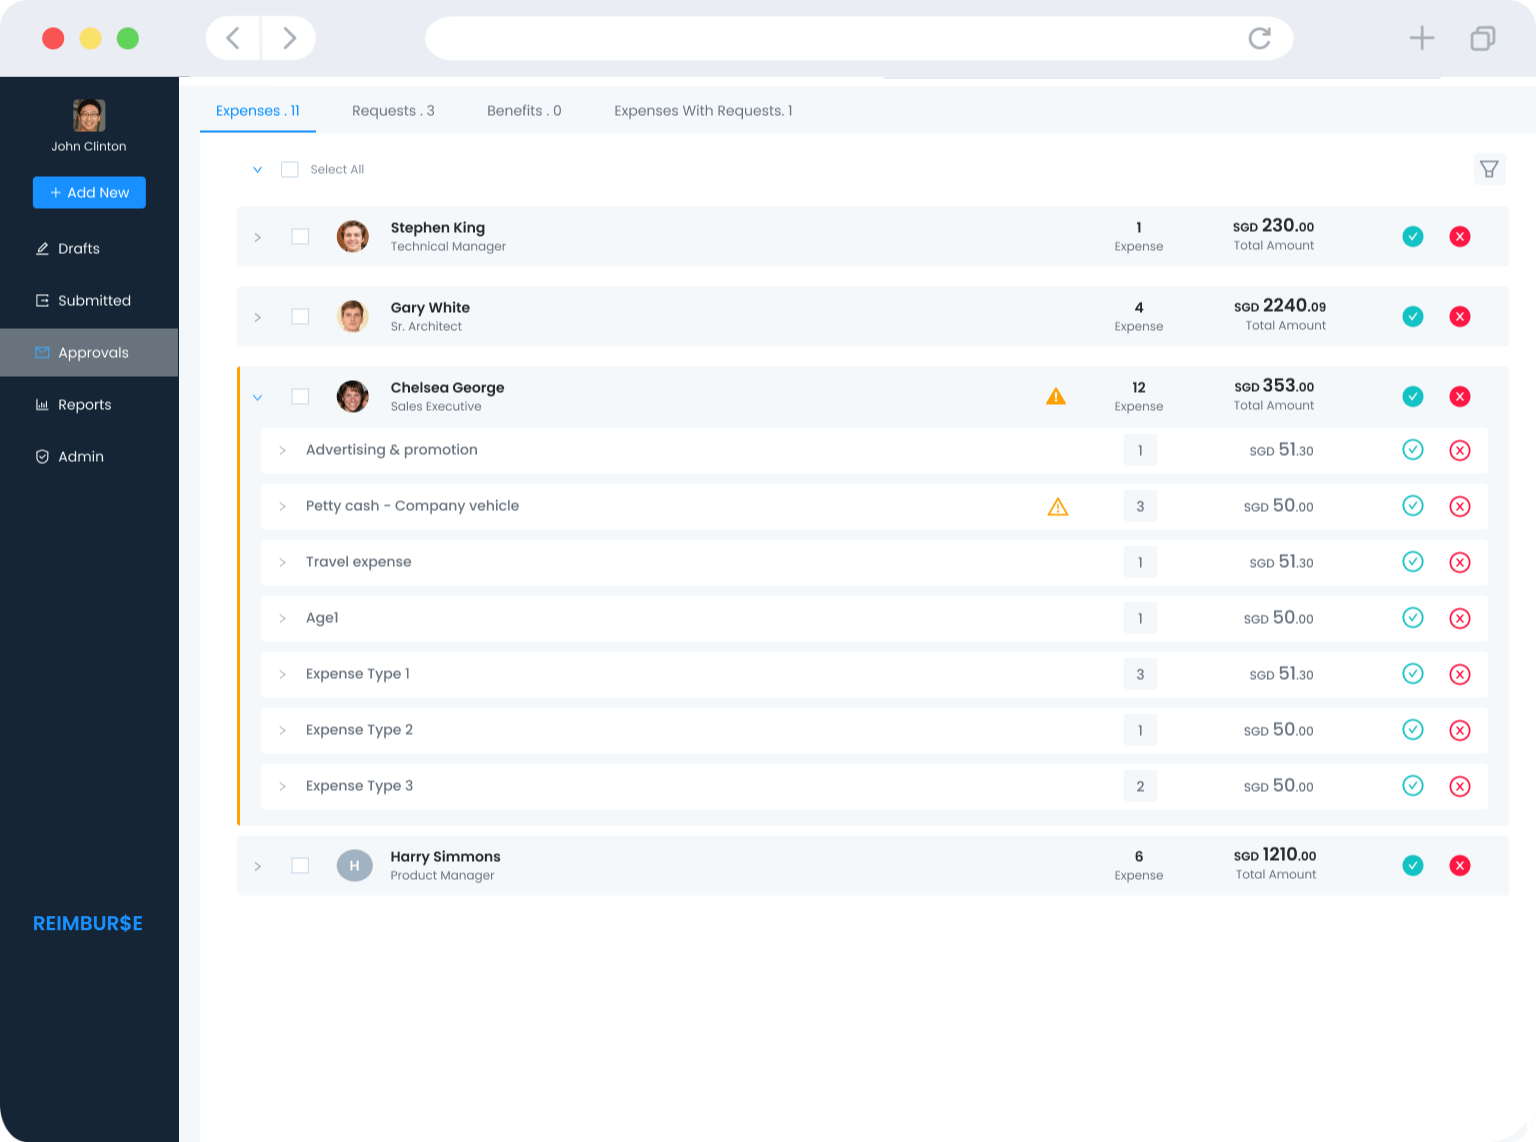Click the Add New button
This screenshot has width=1536, height=1142.
89,193
